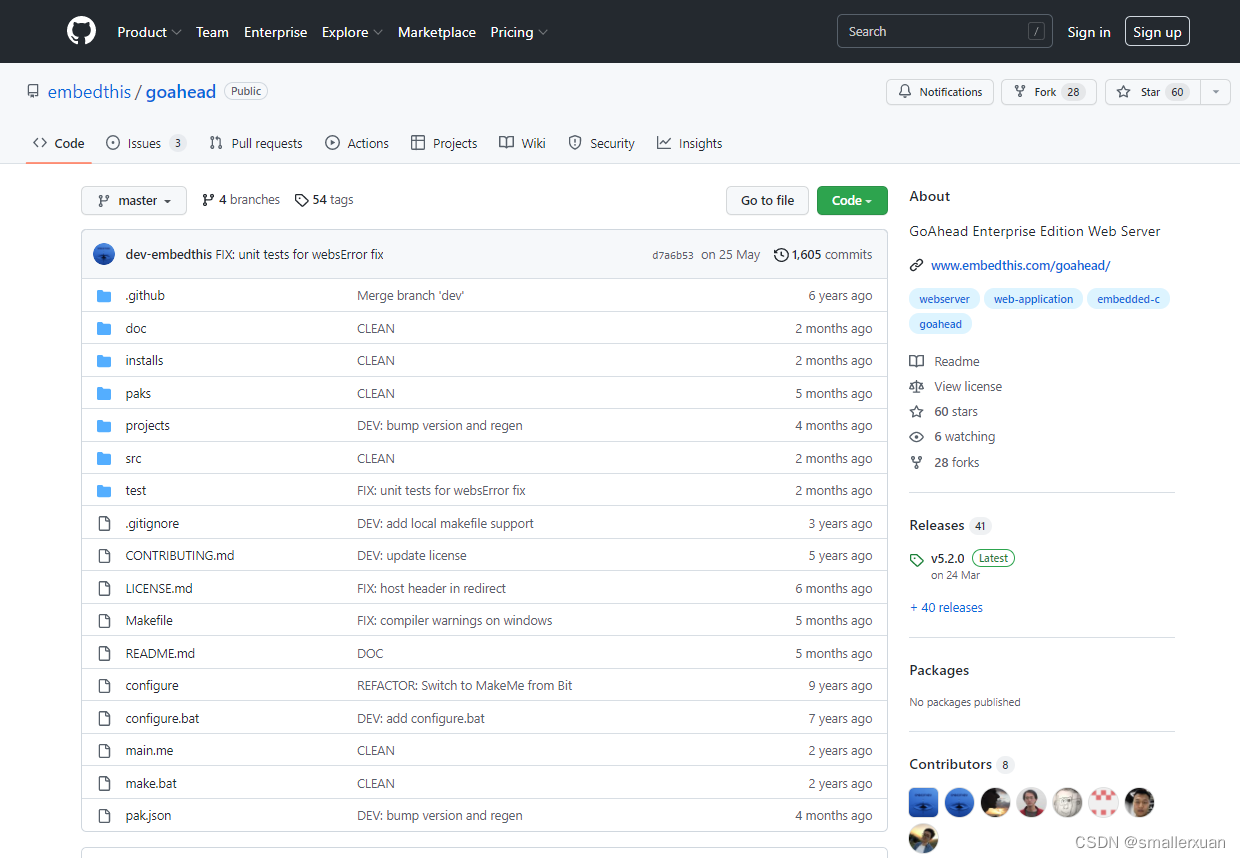Image resolution: width=1240 pixels, height=858 pixels.
Task: Click the file icon for pak.json
Action: pyautogui.click(x=104, y=816)
